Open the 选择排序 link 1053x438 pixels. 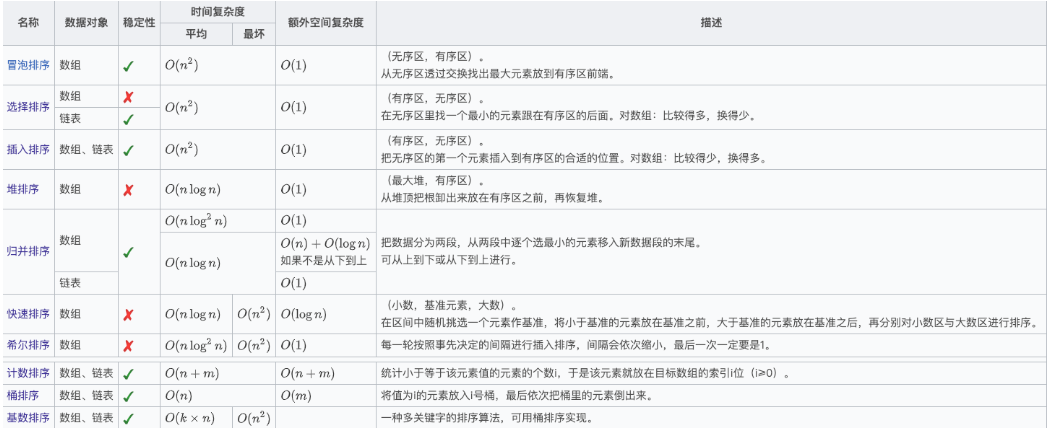point(28,107)
